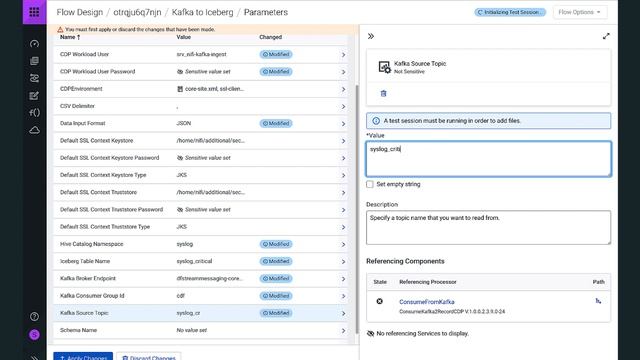Open the Flow Options dropdown
Viewport: 640px width, 360px height.
coord(580,12)
